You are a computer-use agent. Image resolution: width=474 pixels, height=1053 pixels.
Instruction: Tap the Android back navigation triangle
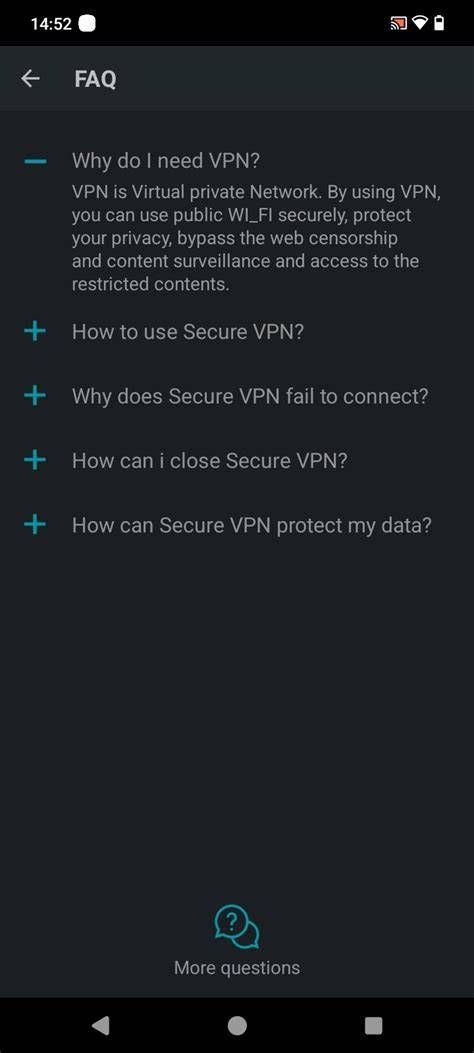tap(101, 1025)
